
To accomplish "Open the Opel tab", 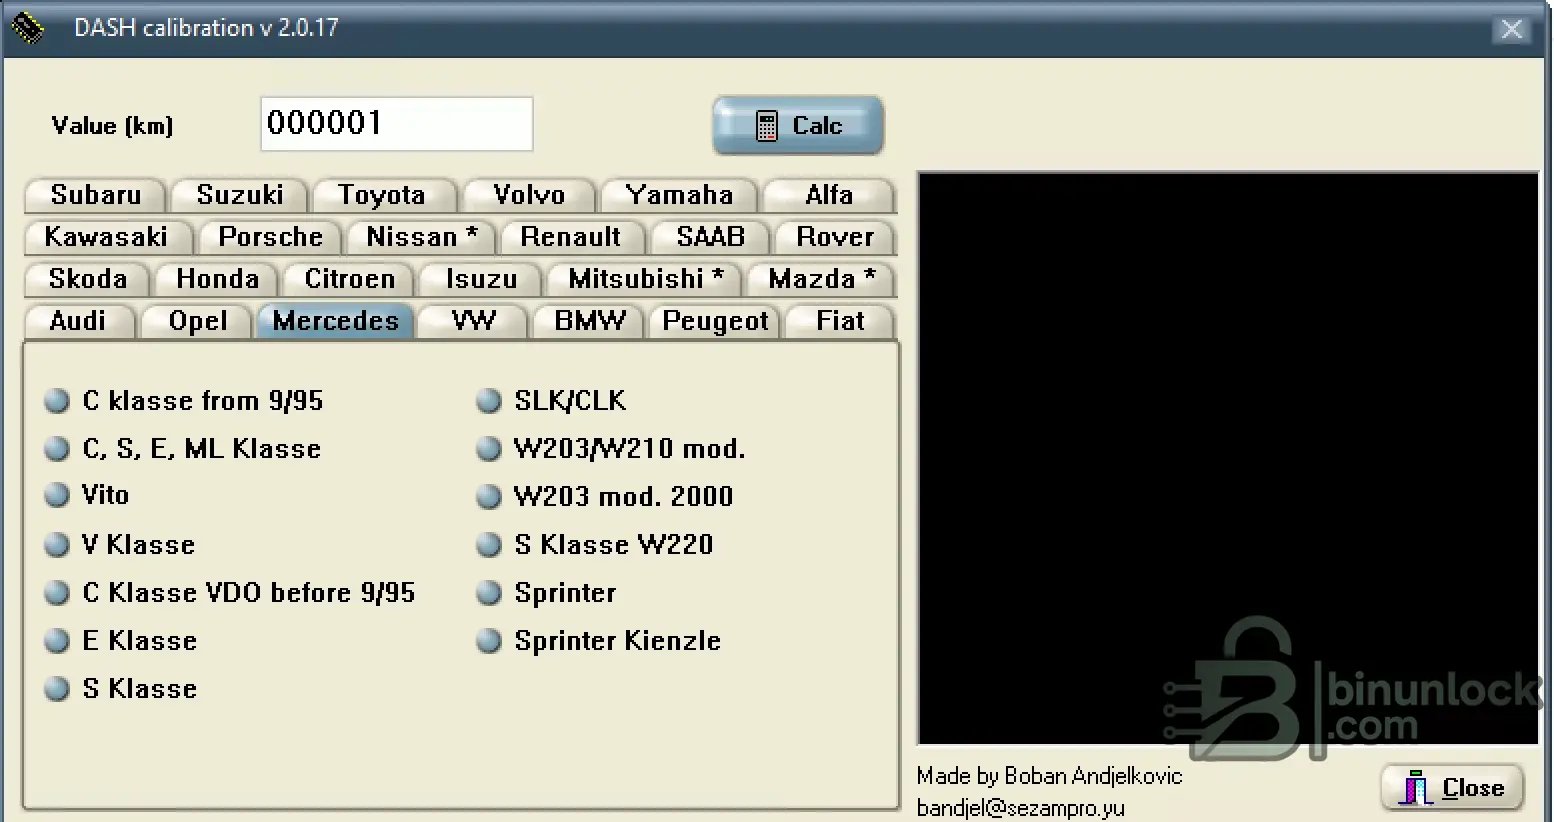I will click(198, 321).
